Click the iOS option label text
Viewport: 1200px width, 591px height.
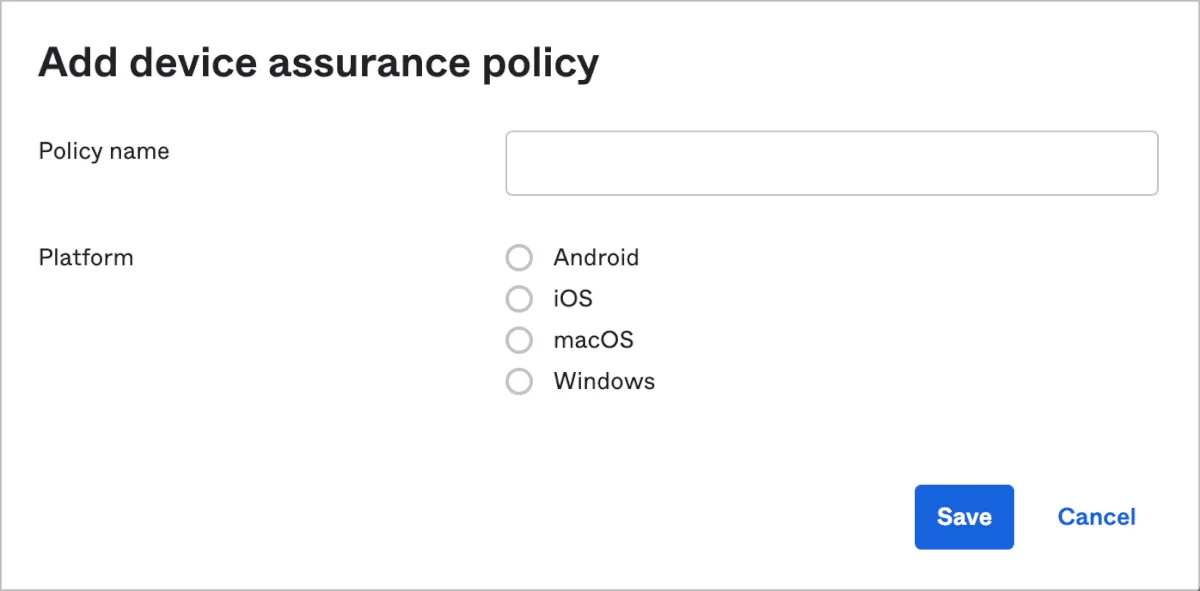point(573,299)
